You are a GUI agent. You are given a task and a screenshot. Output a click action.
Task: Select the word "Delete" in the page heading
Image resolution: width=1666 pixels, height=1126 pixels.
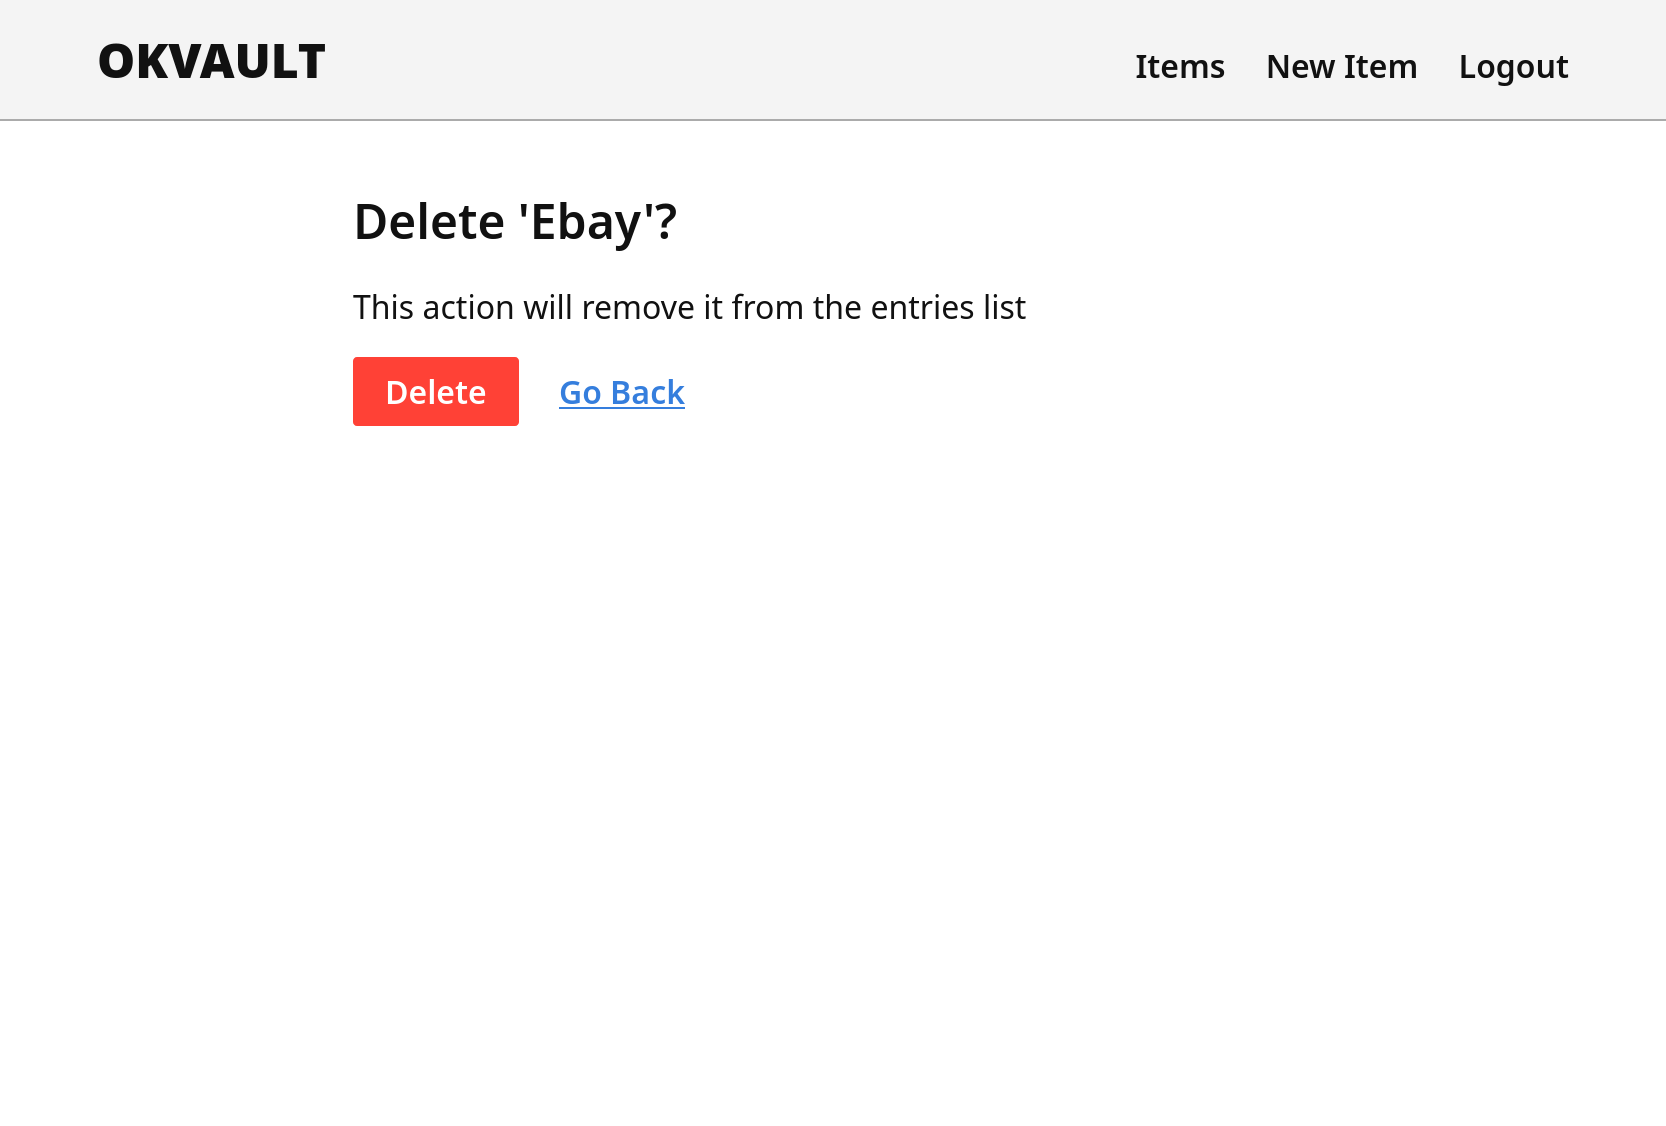429,221
